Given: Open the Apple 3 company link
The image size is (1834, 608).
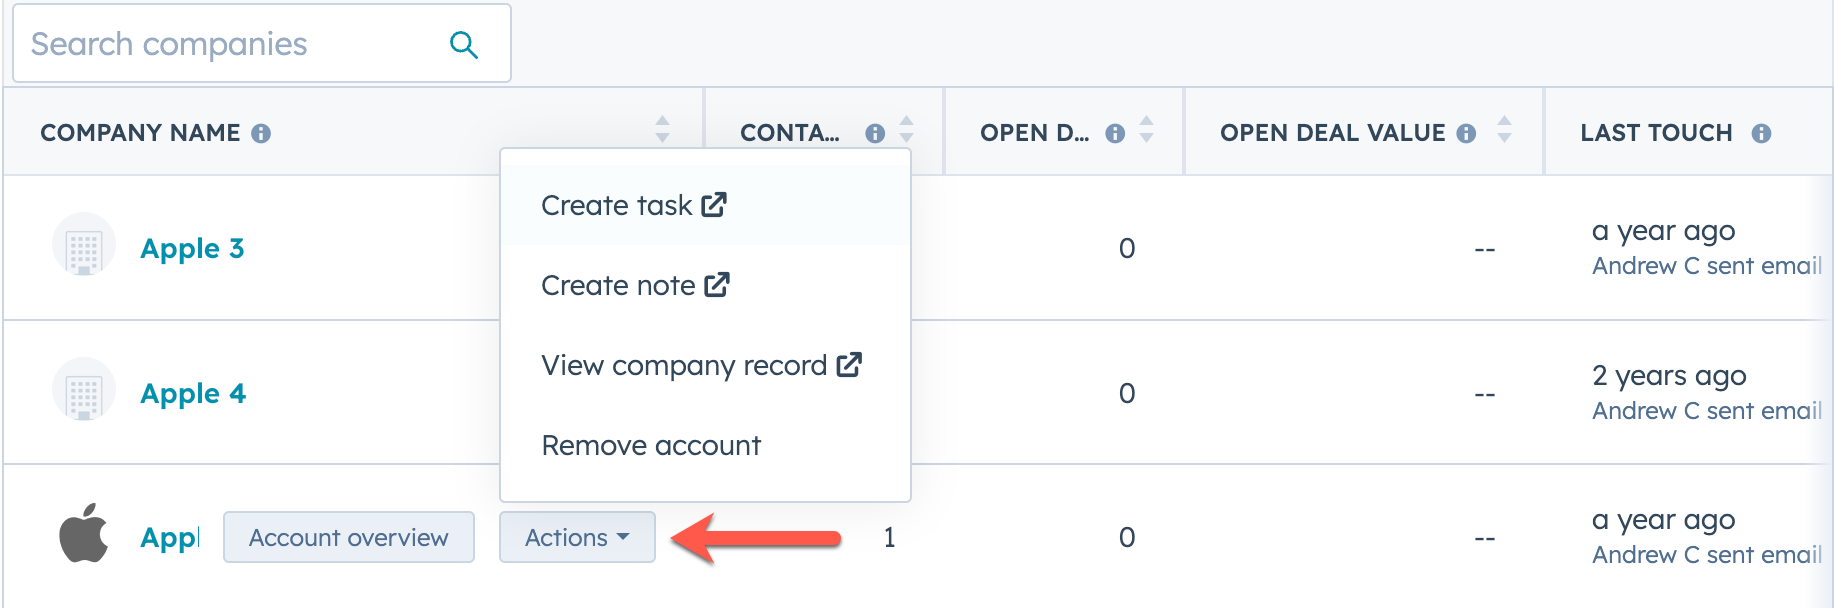Looking at the screenshot, I should pos(192,248).
